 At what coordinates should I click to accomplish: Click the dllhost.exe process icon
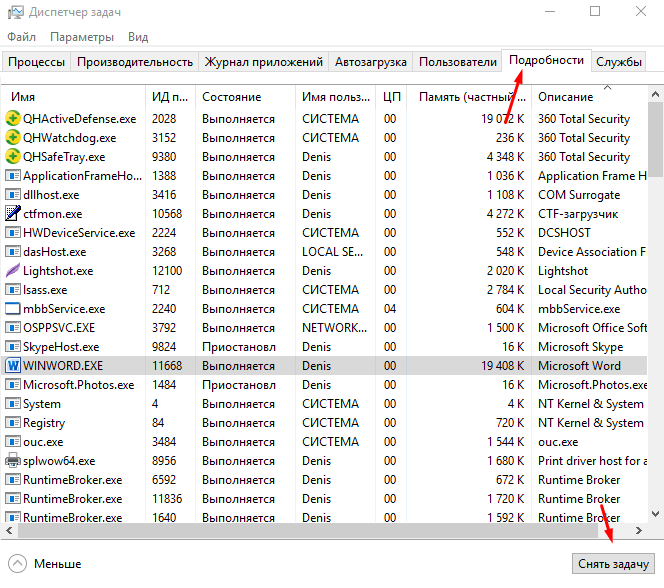tap(13, 195)
